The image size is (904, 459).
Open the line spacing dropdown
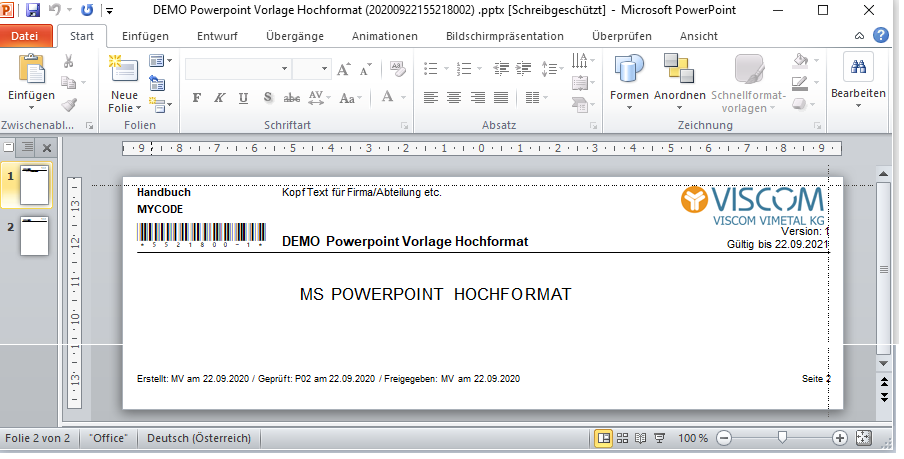(x=552, y=69)
